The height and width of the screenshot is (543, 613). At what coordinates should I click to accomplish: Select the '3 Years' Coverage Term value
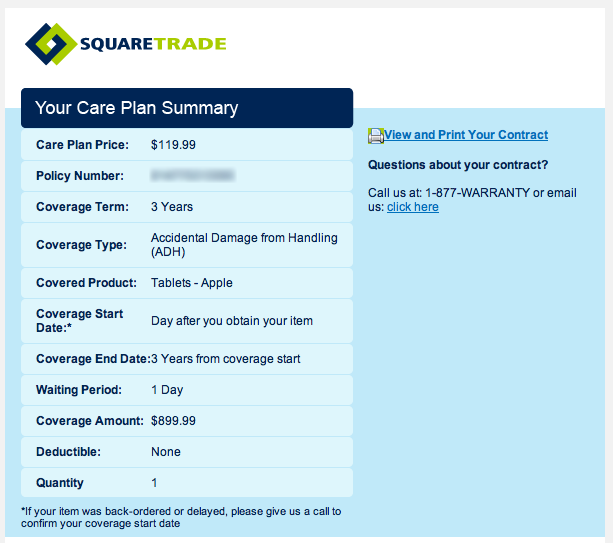(x=172, y=207)
